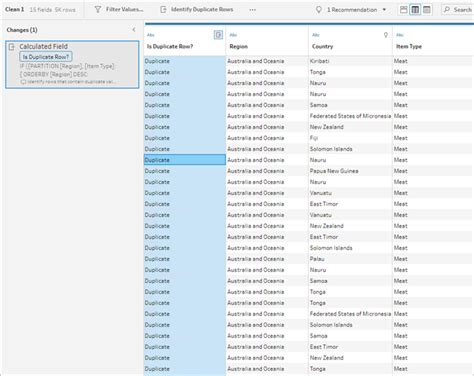Click the Is Duplicate Row? field pill
The image size is (474, 376).
[x=46, y=57]
